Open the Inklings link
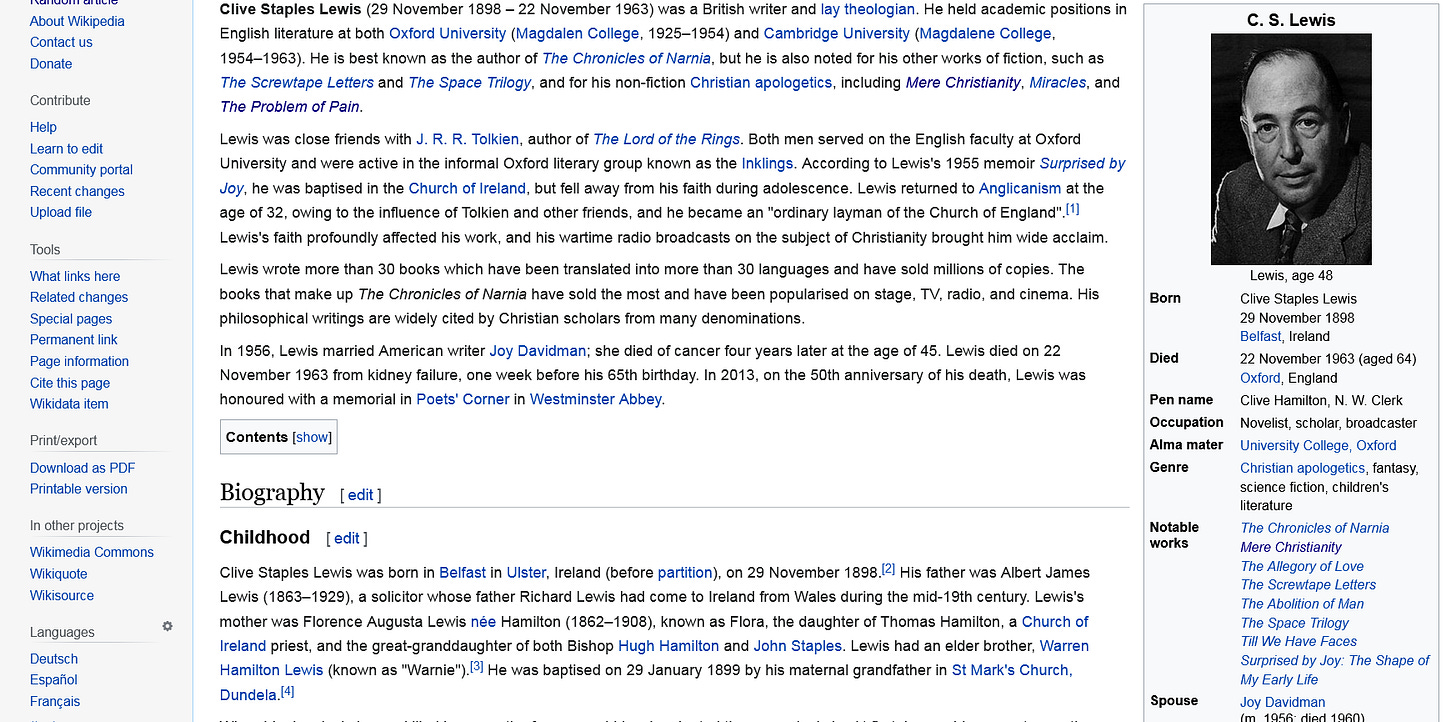 coord(767,163)
